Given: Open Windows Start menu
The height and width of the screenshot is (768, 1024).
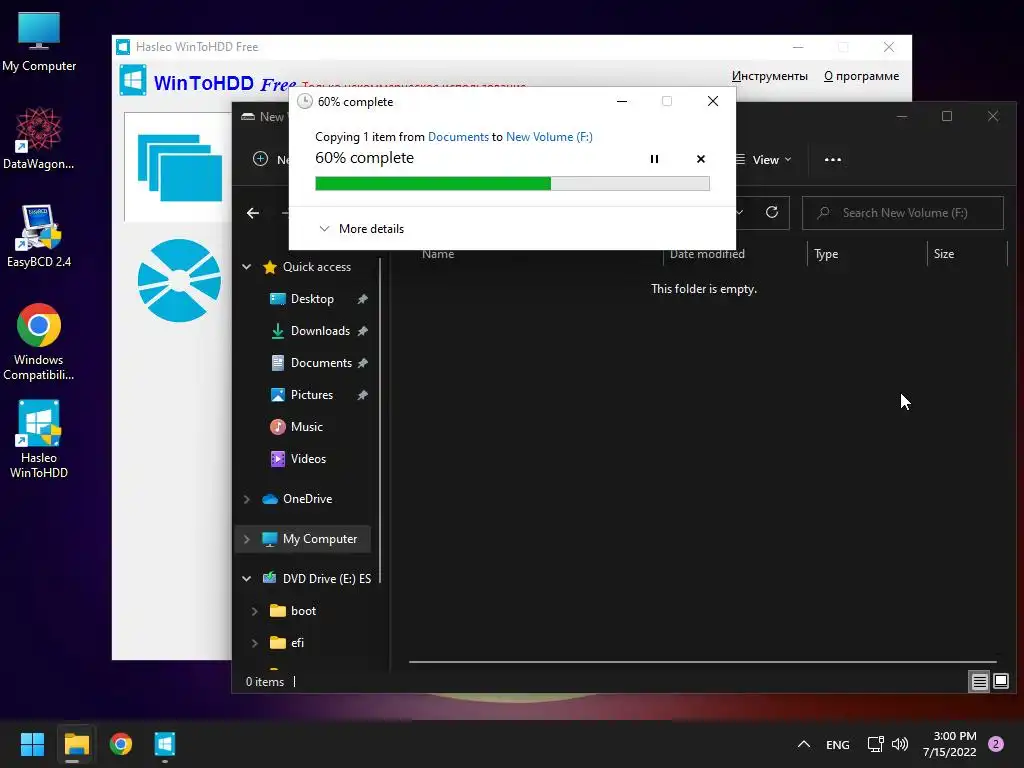Looking at the screenshot, I should coord(32,744).
